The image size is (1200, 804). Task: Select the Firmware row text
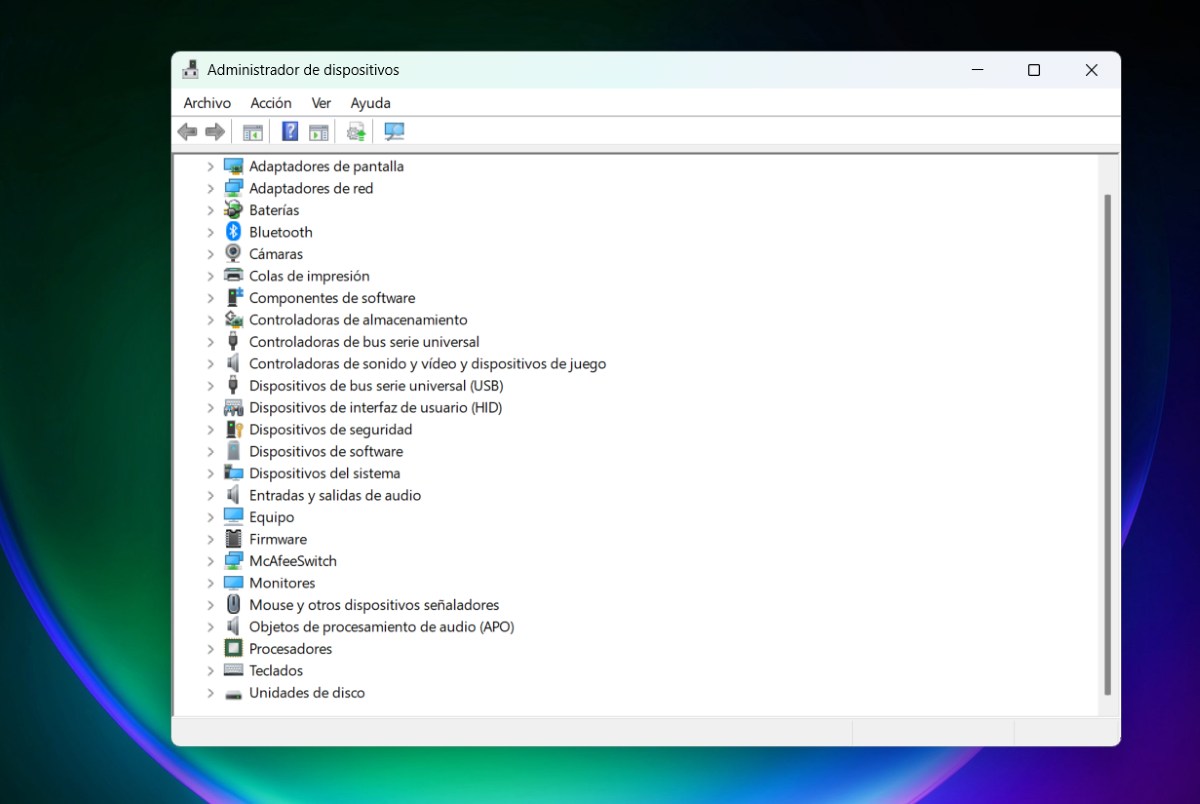[278, 539]
